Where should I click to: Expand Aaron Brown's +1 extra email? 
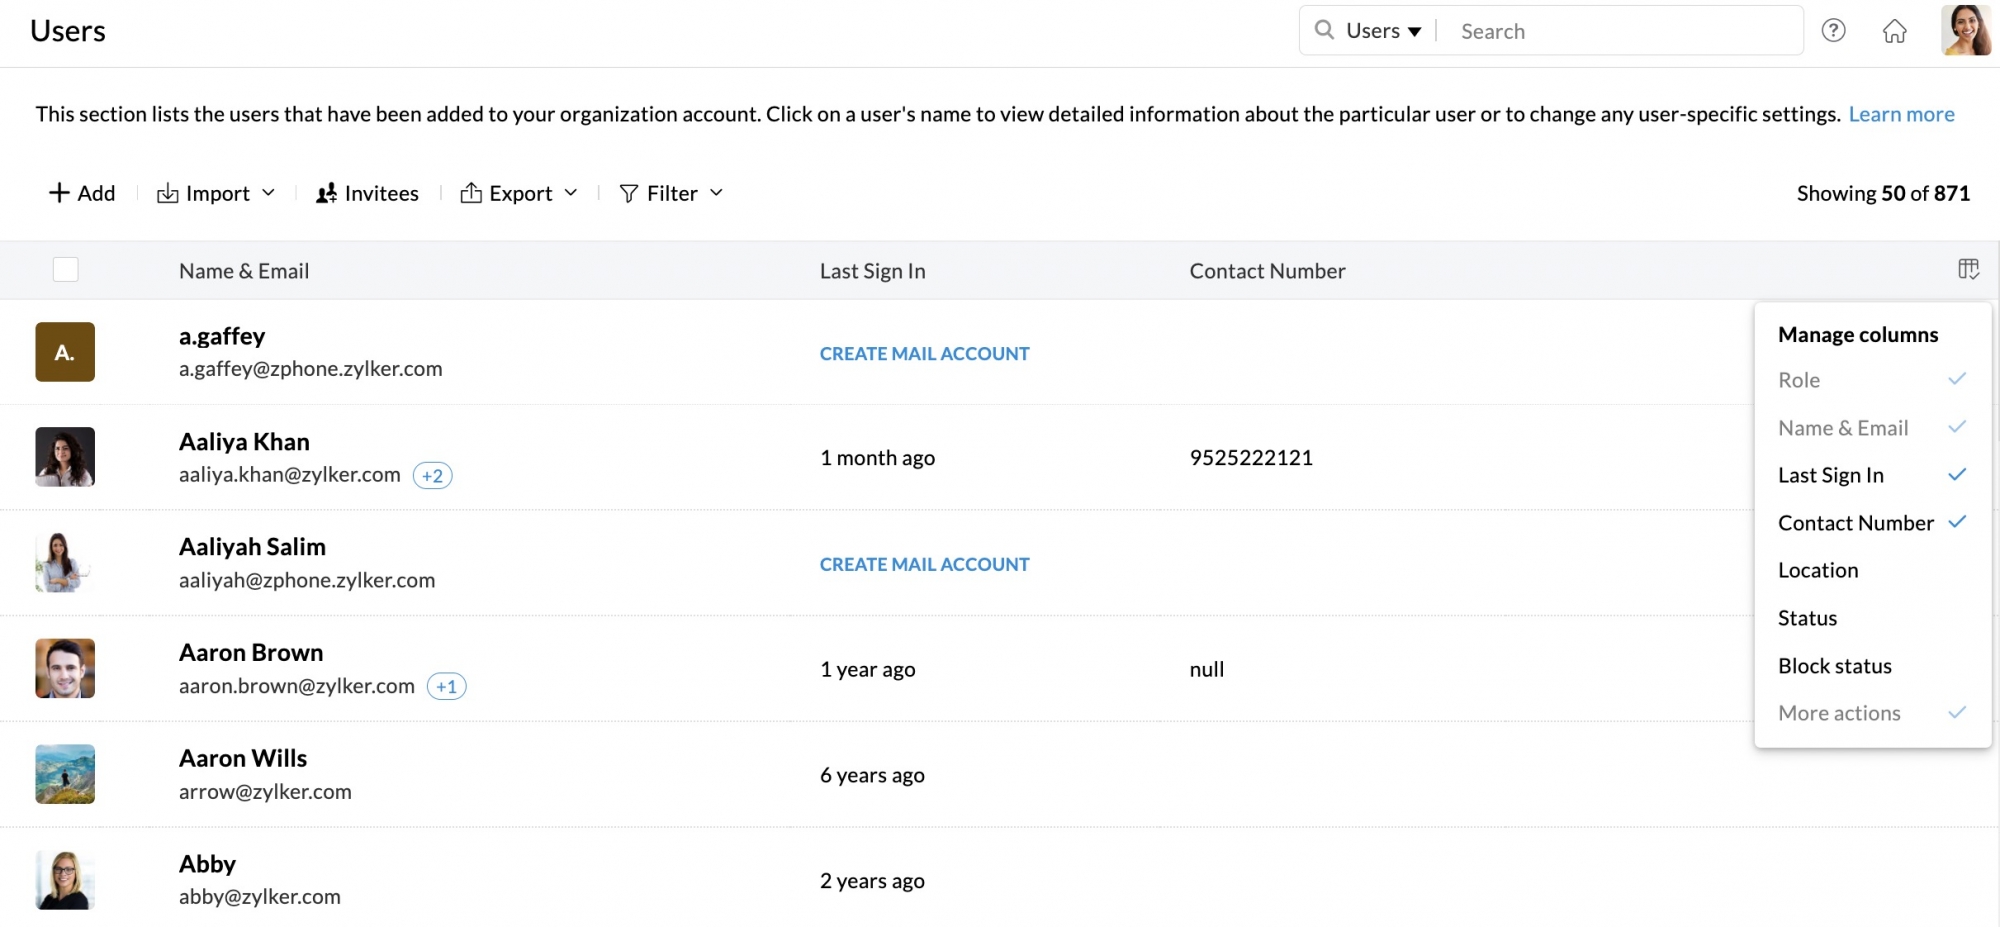446,687
